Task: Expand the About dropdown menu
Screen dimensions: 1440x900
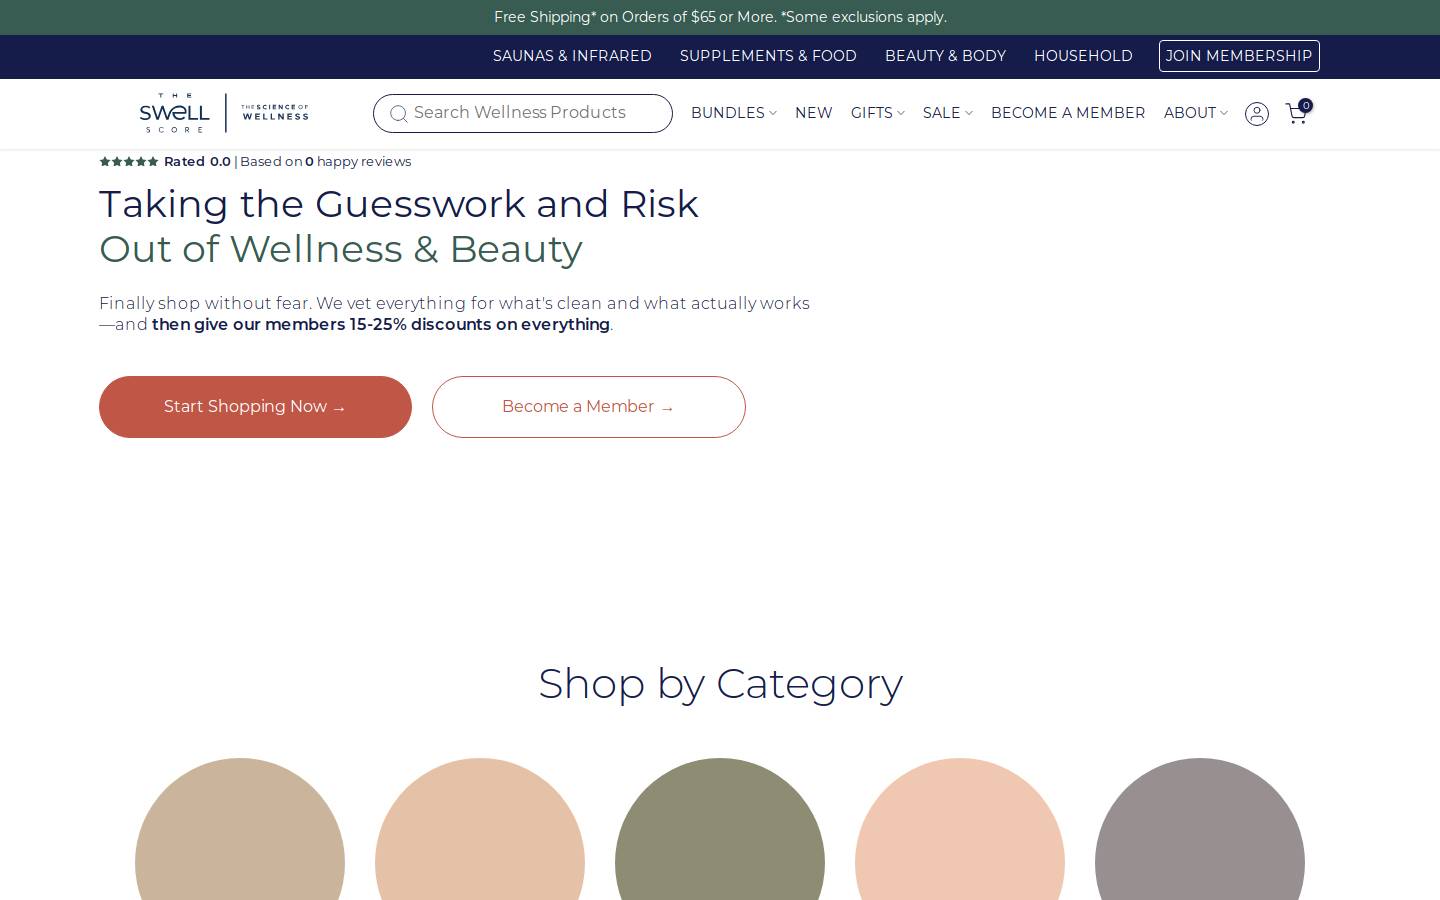Action: coord(1195,113)
